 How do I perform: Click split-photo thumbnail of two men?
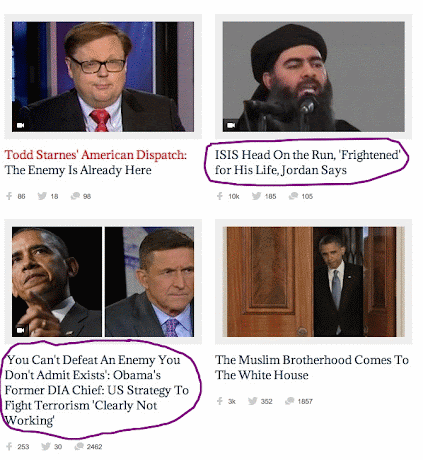(x=103, y=282)
